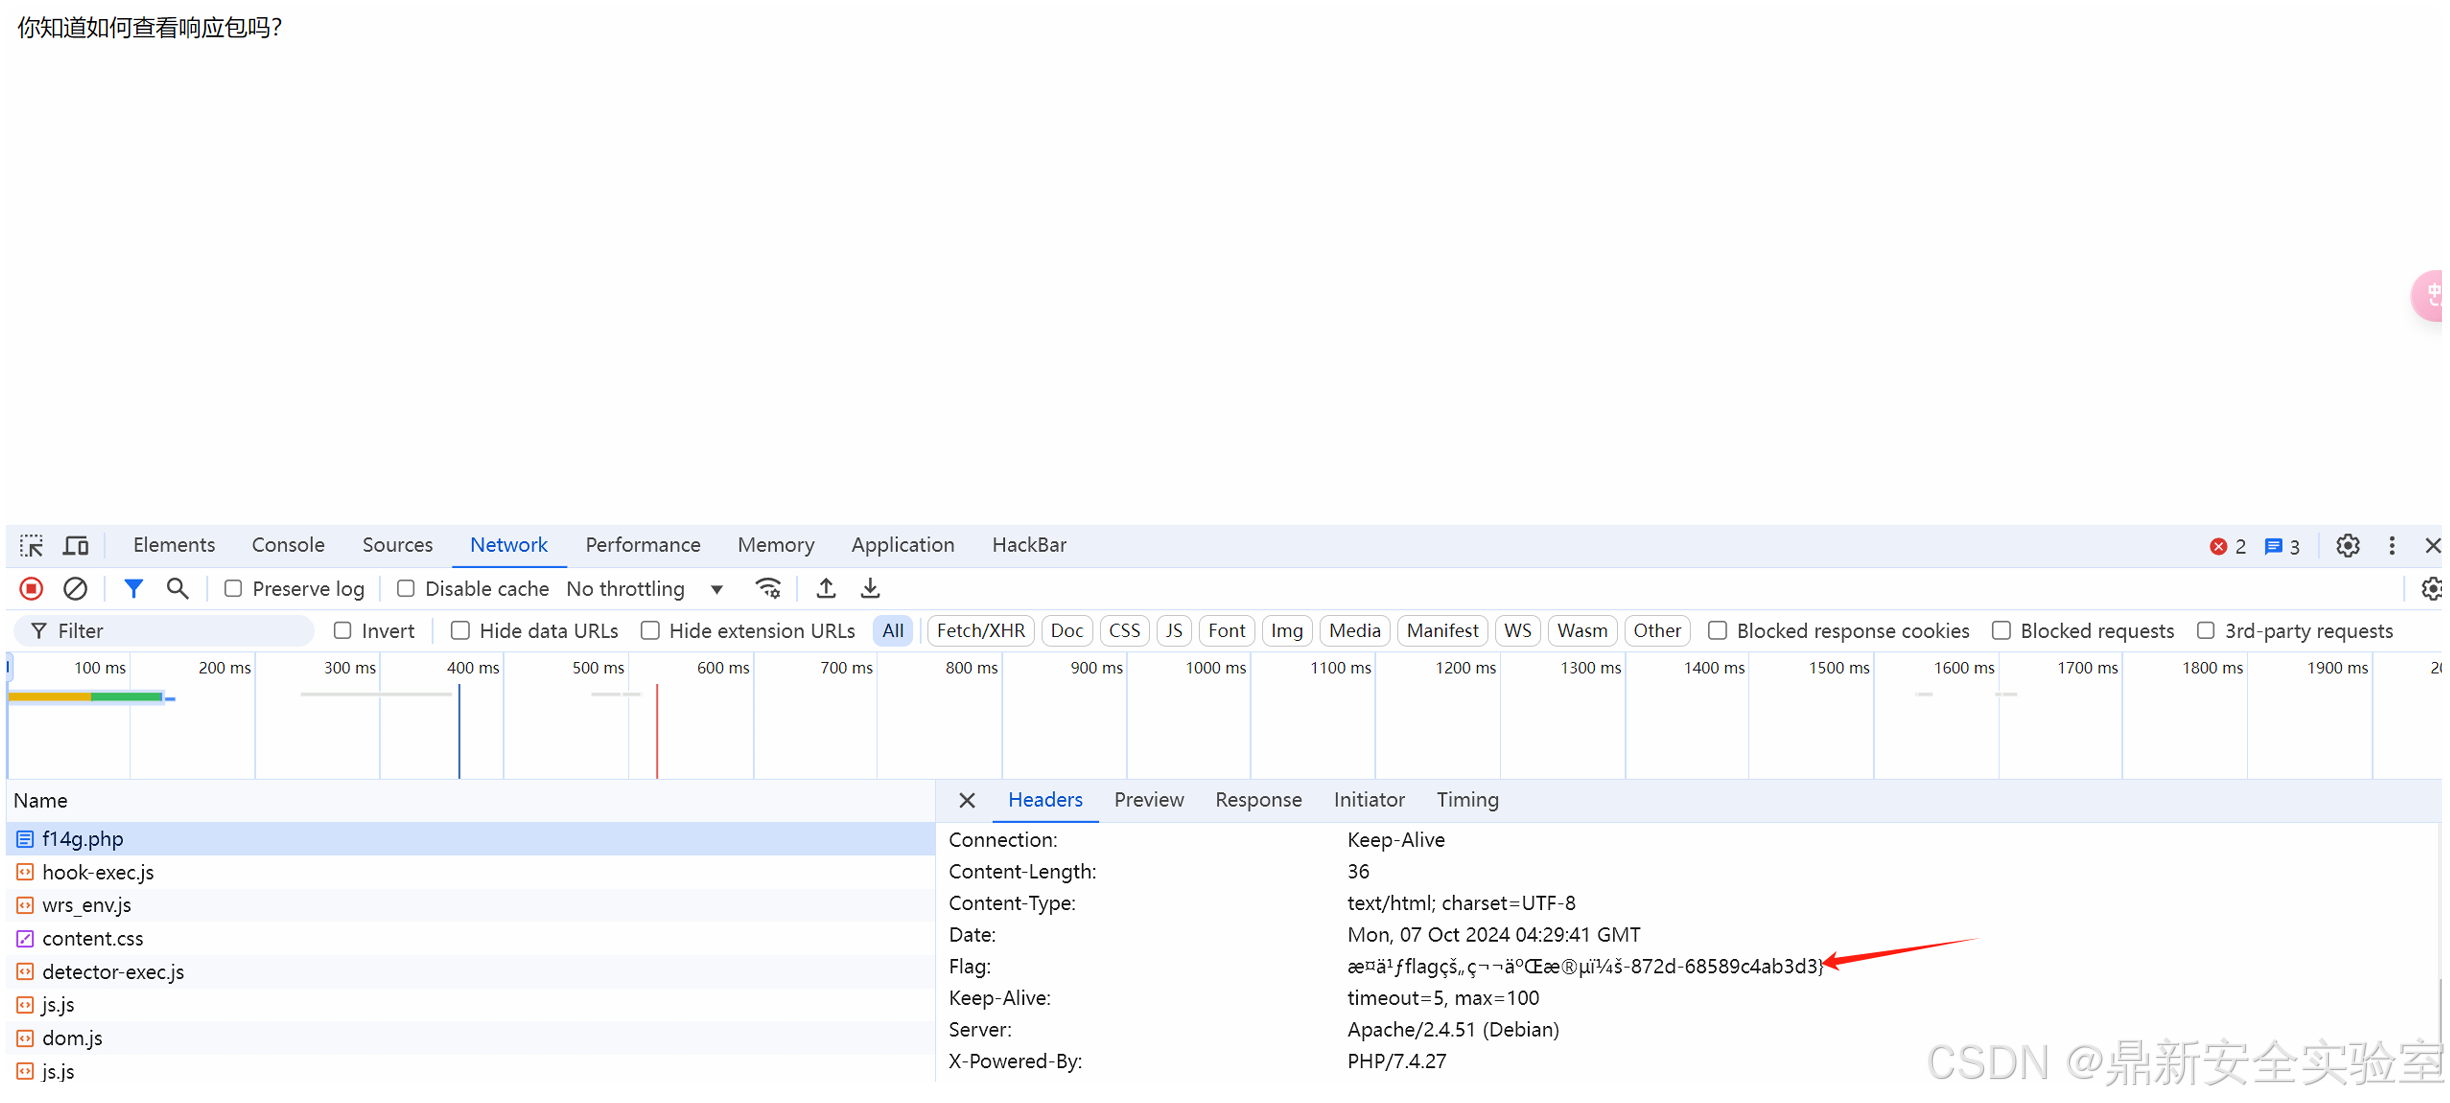Enable Preserve log checkbox
Screen dimensions: 2450x1103
coord(233,589)
